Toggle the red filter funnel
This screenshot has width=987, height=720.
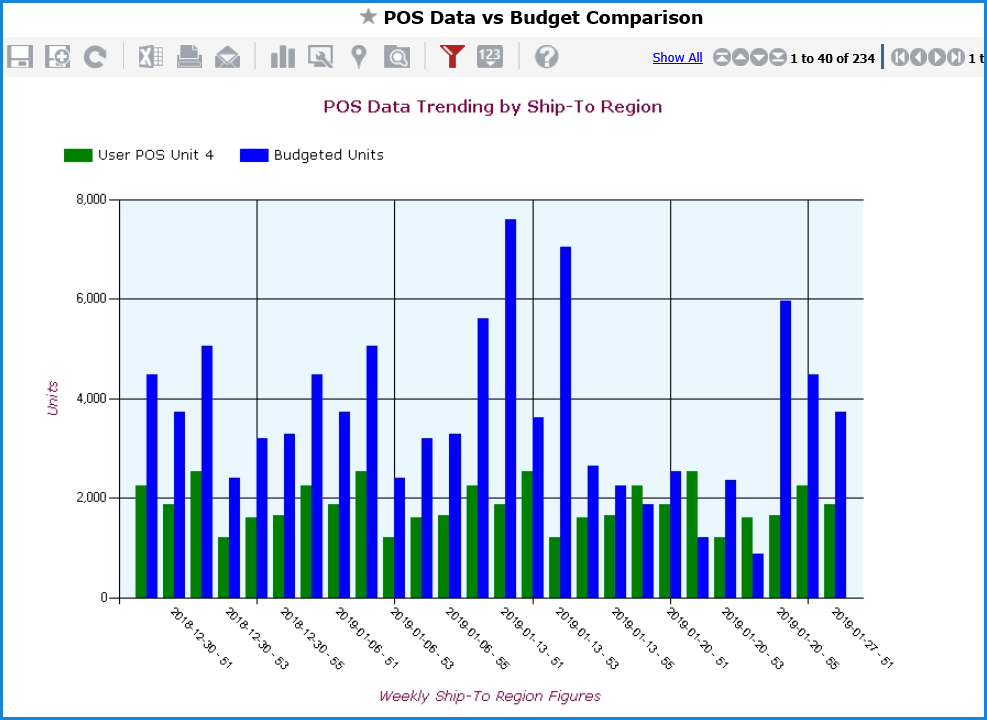pyautogui.click(x=453, y=57)
